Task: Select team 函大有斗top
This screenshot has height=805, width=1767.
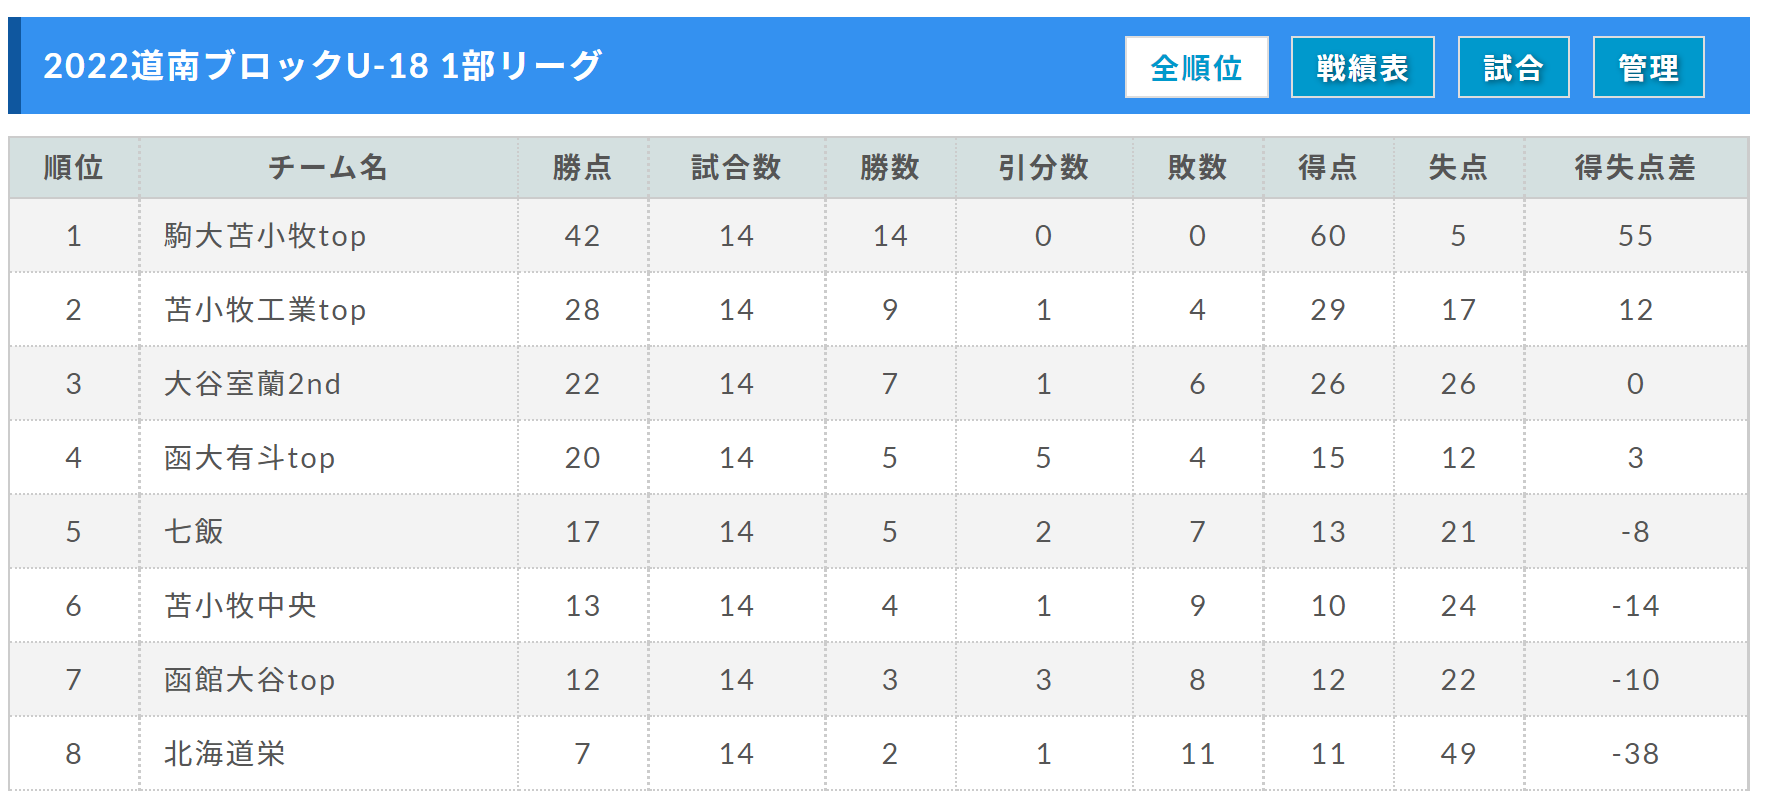Action: coord(249,458)
